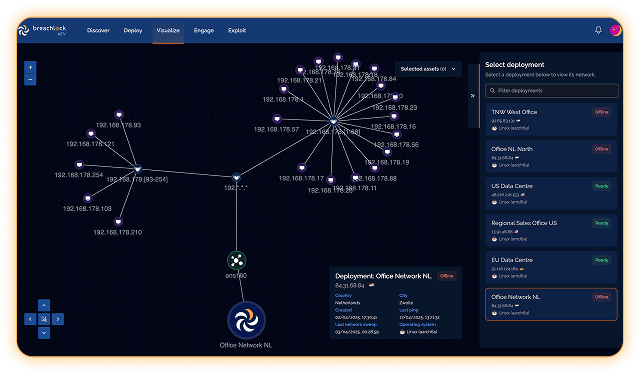The height and width of the screenshot is (374, 640).
Task: Pan the map left with the arrow
Action: (x=30, y=319)
